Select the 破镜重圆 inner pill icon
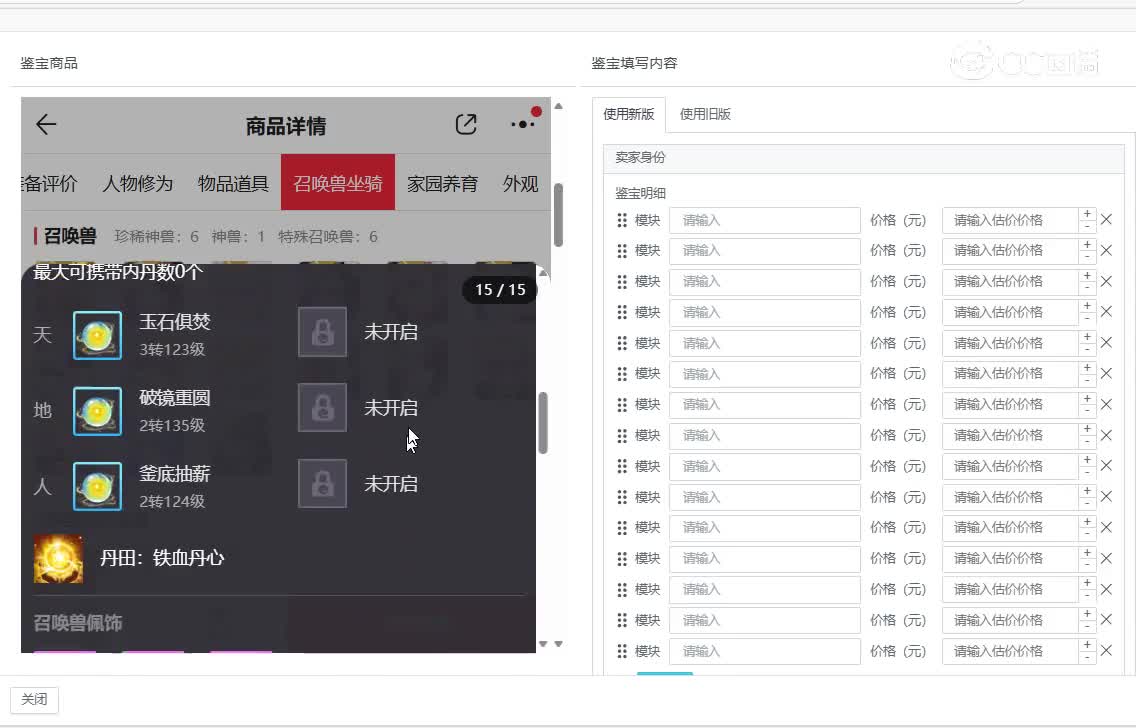This screenshot has width=1136, height=728. 97,411
